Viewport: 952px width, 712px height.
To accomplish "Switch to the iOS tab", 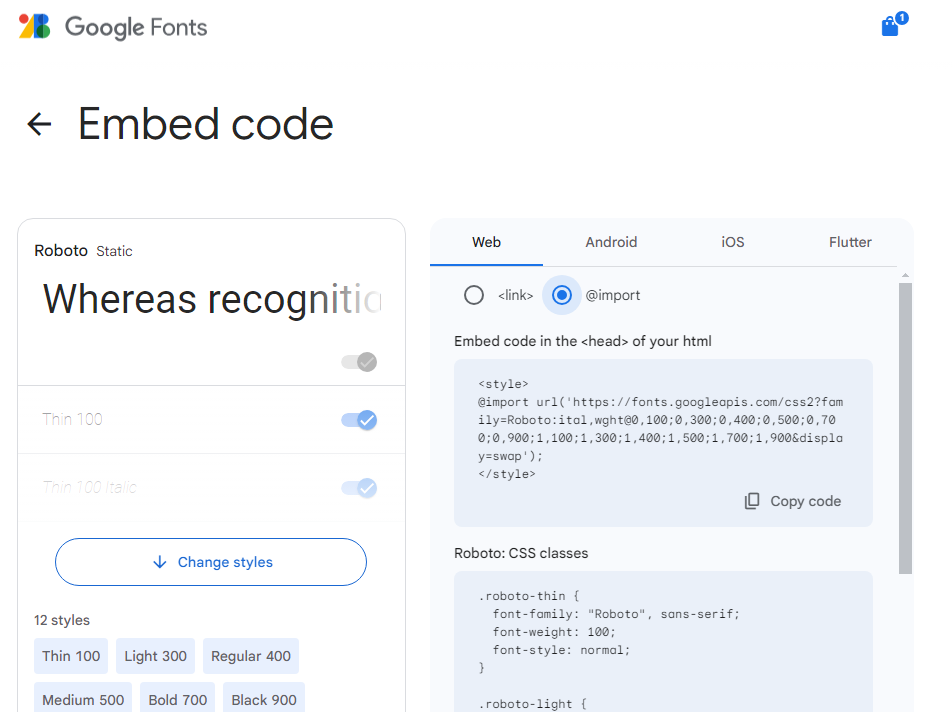I will [x=732, y=242].
